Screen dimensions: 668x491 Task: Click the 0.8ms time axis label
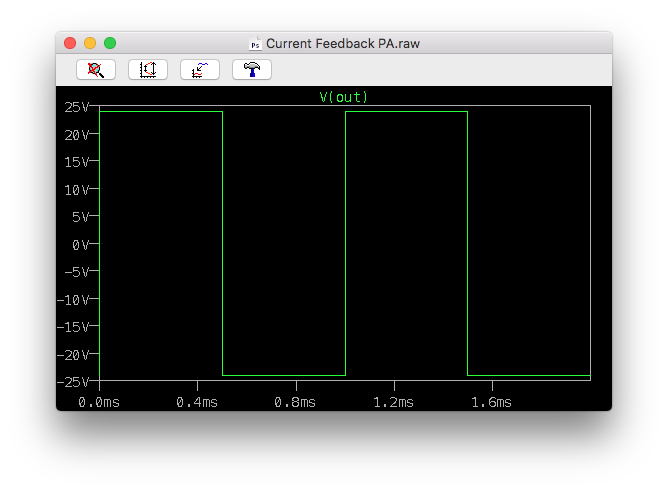(x=295, y=402)
